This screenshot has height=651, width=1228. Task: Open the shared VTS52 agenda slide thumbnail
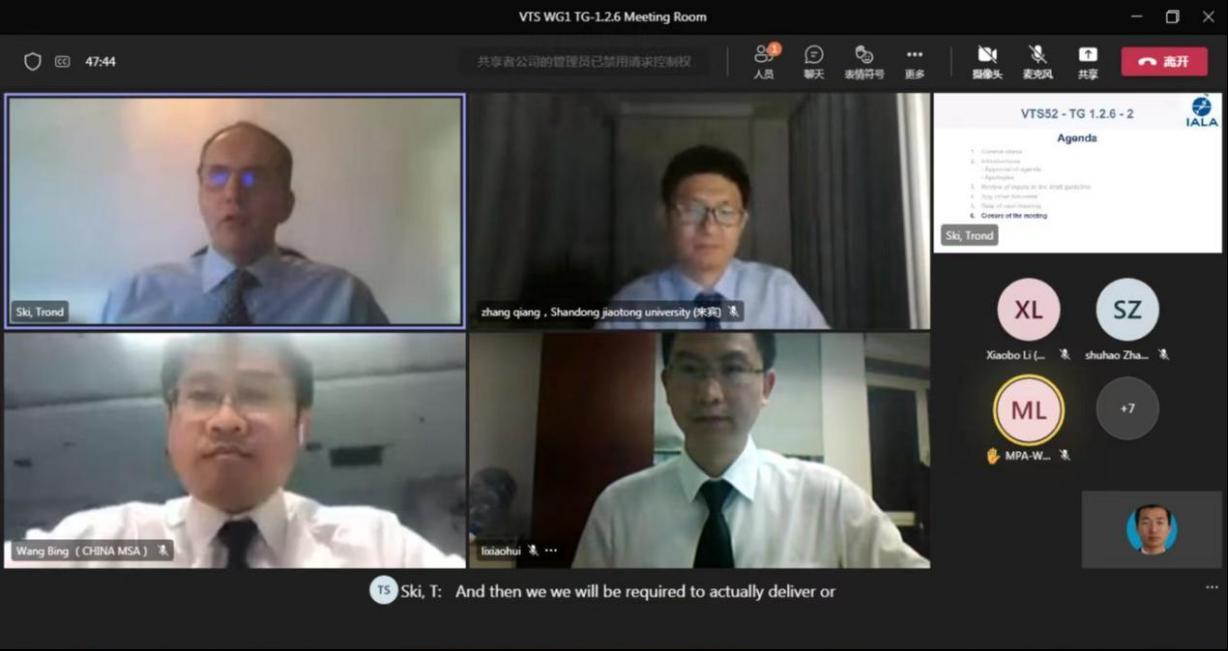coord(1077,172)
